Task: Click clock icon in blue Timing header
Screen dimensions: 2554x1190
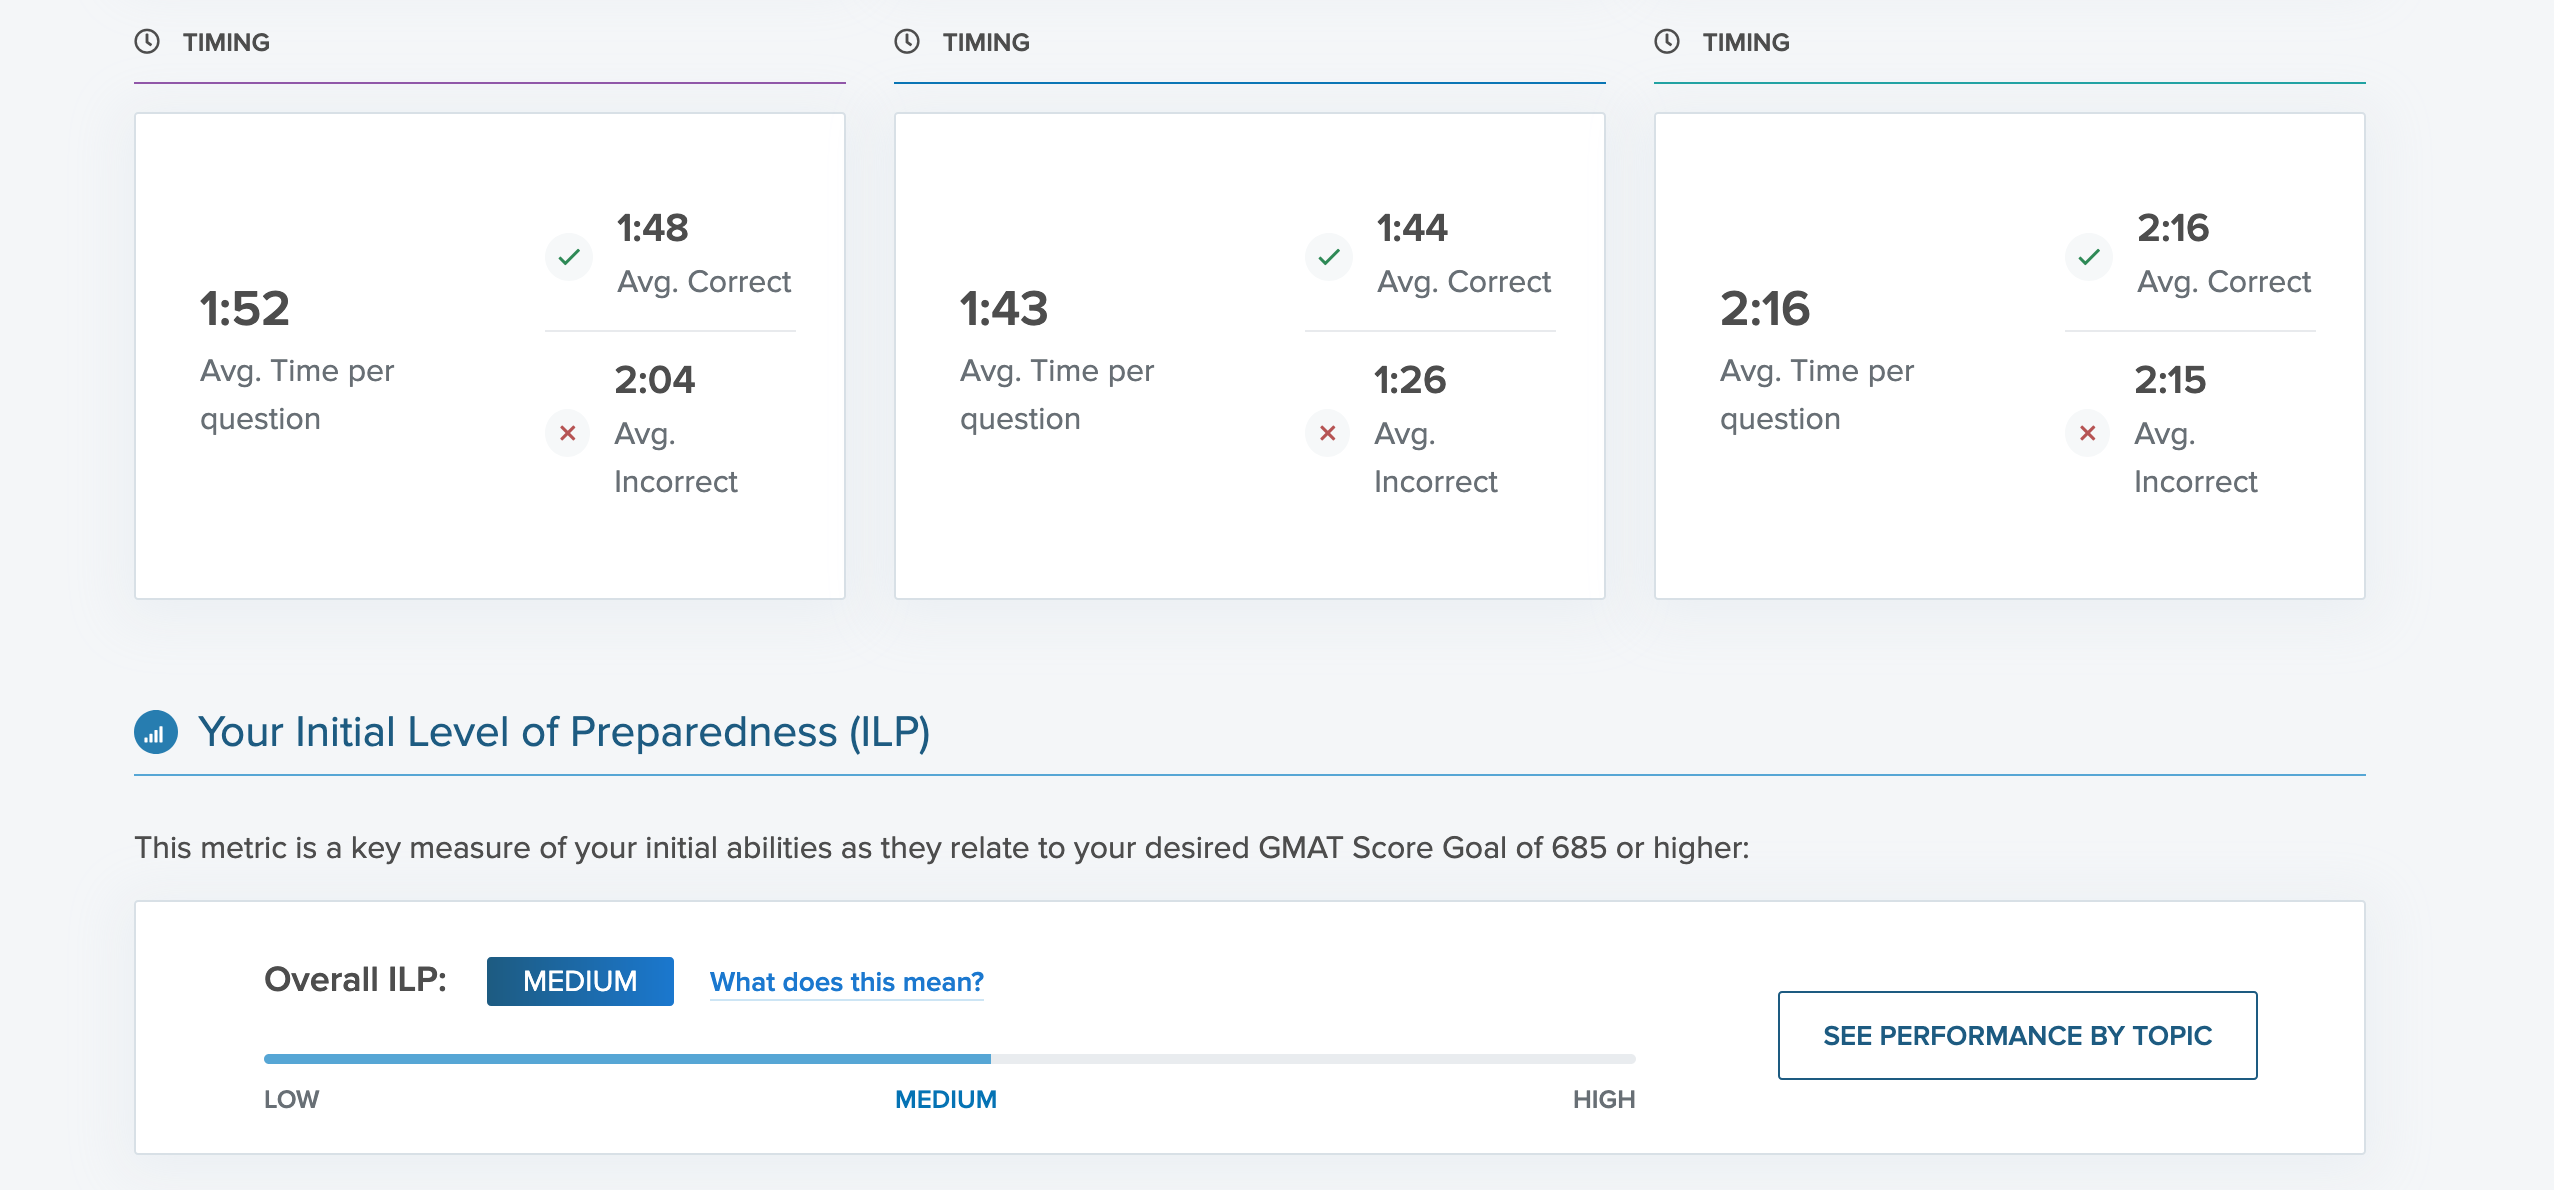Action: pos(907,42)
